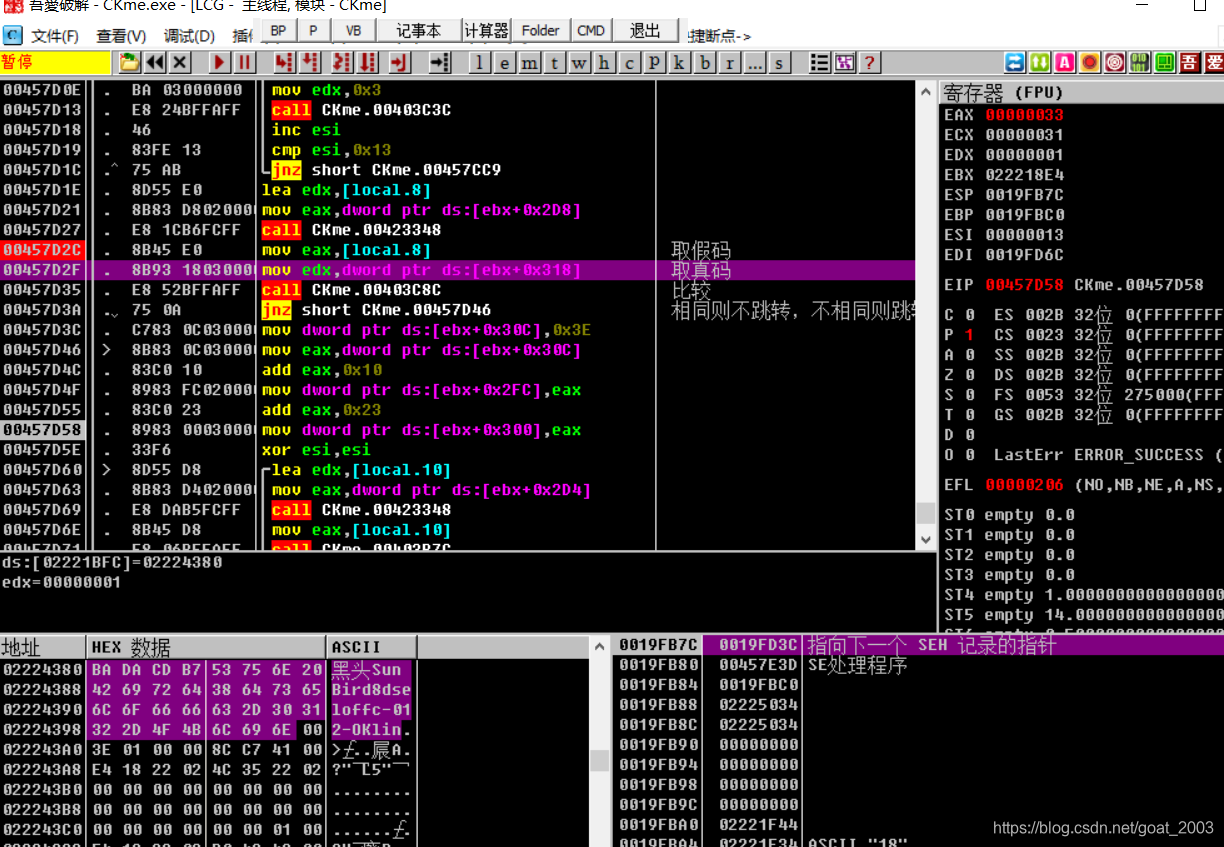Click the 地址 column header in dump

(x=42, y=647)
